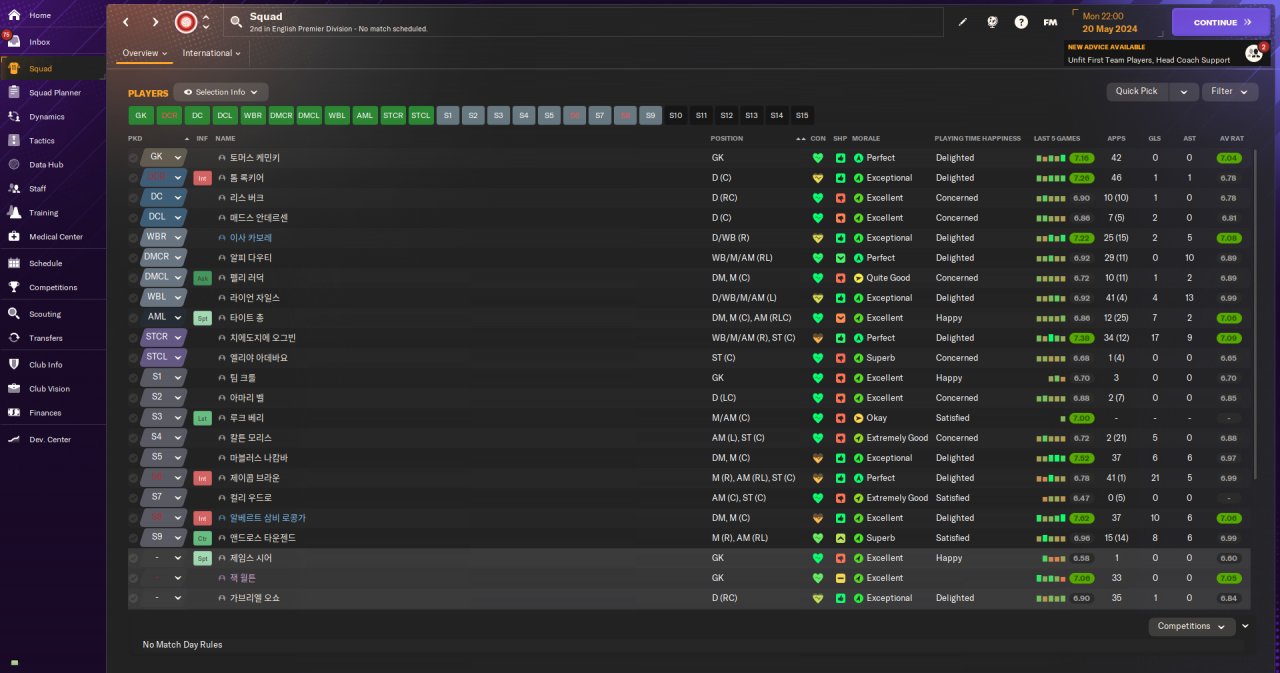Open the new advice notification icon
Image resolution: width=1280 pixels, height=673 pixels.
[x=1253, y=53]
